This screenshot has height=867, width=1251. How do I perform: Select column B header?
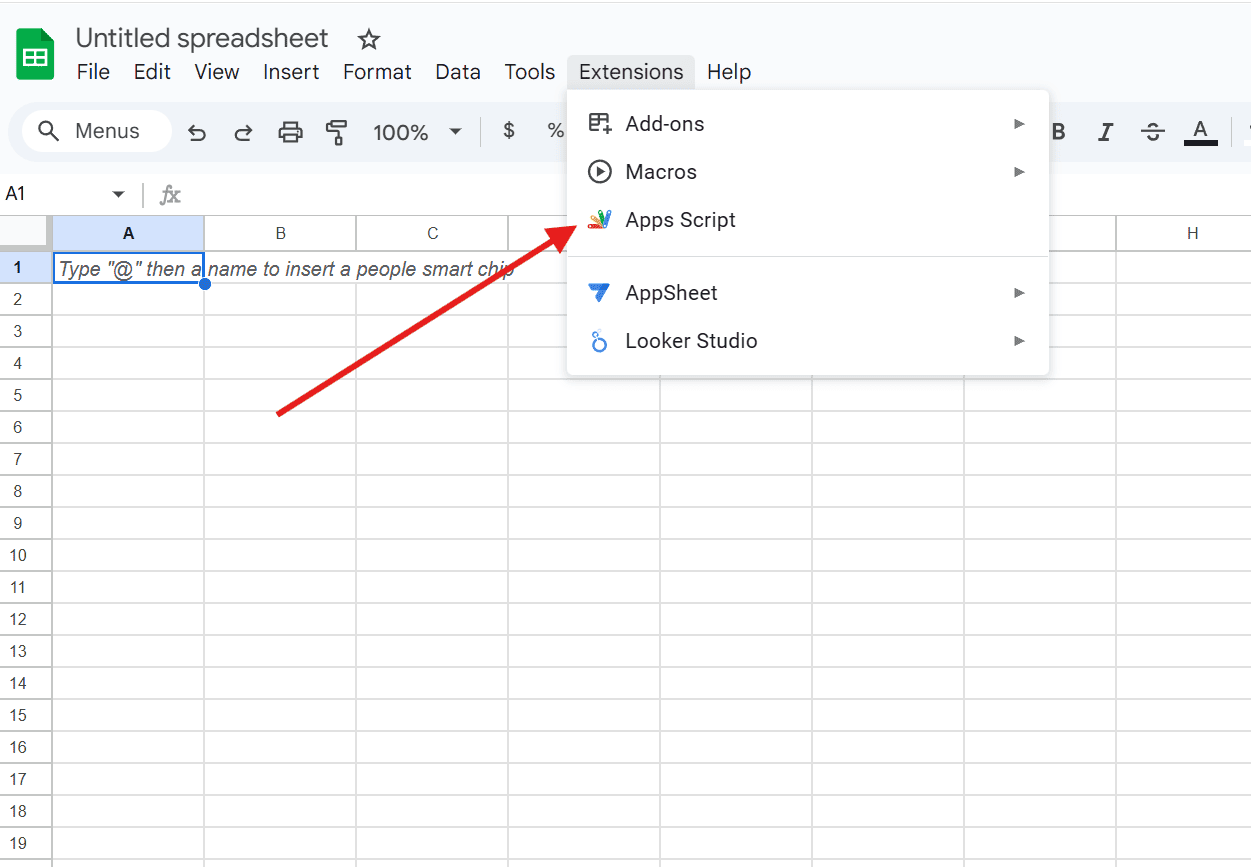[x=281, y=233]
